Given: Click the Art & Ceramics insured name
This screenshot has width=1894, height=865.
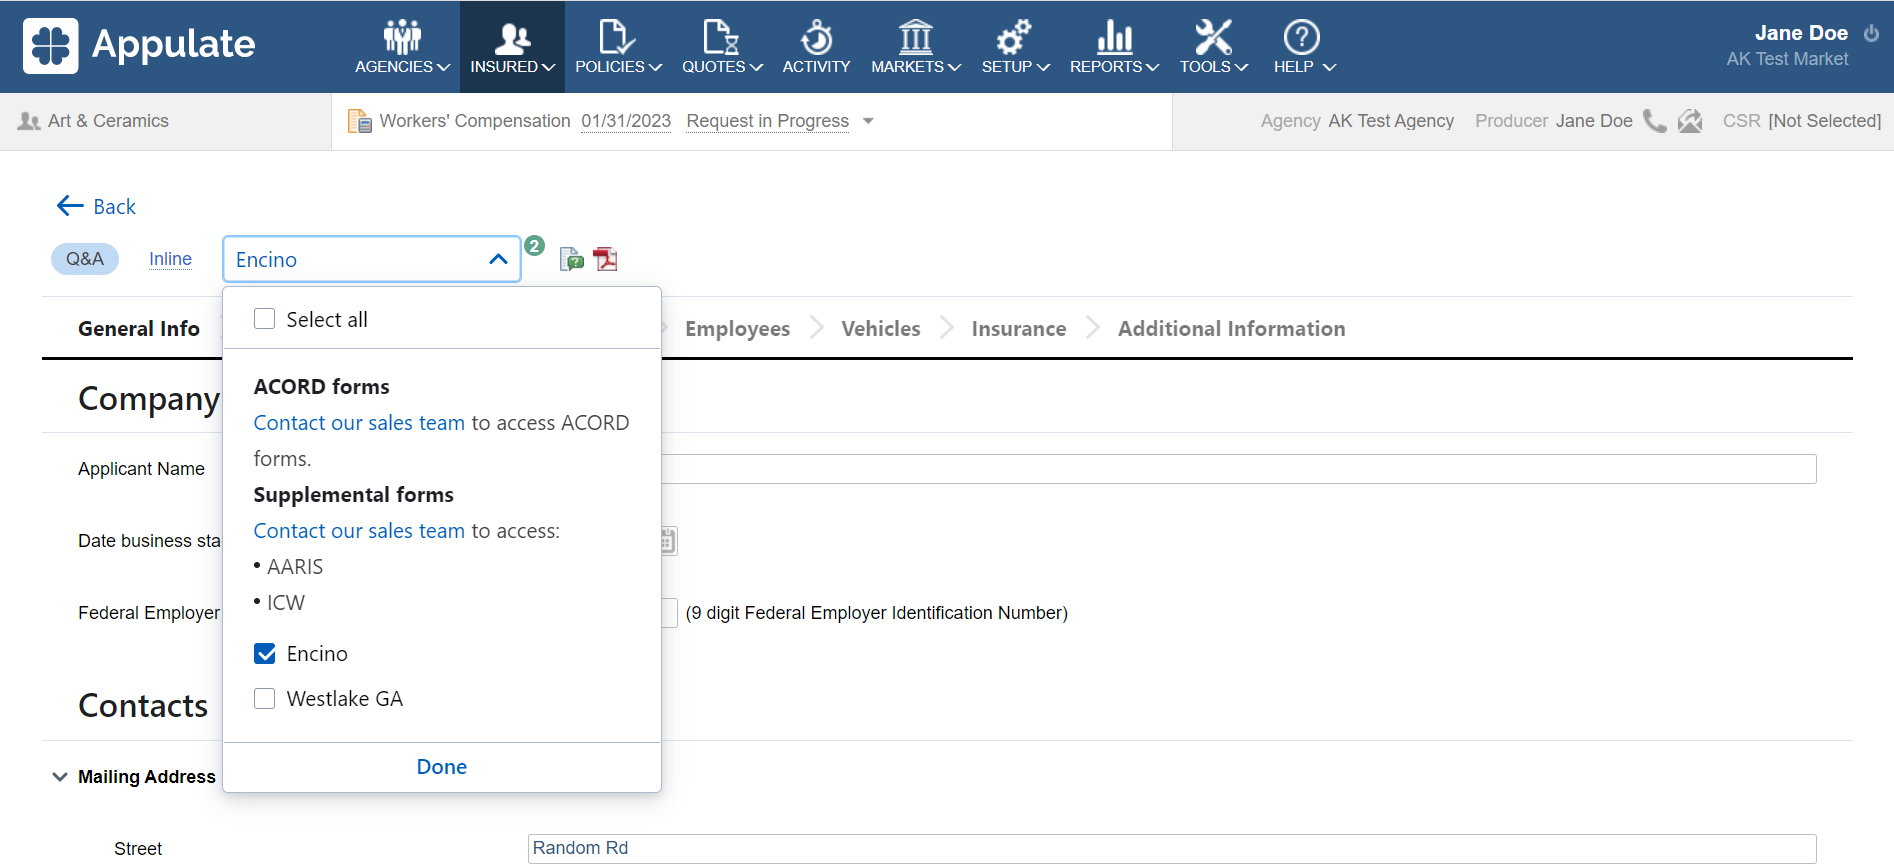Looking at the screenshot, I should pyautogui.click(x=108, y=121).
